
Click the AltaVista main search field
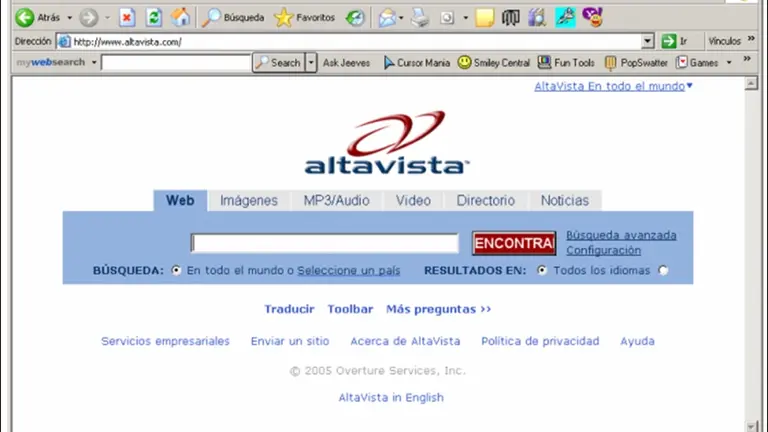coord(325,243)
